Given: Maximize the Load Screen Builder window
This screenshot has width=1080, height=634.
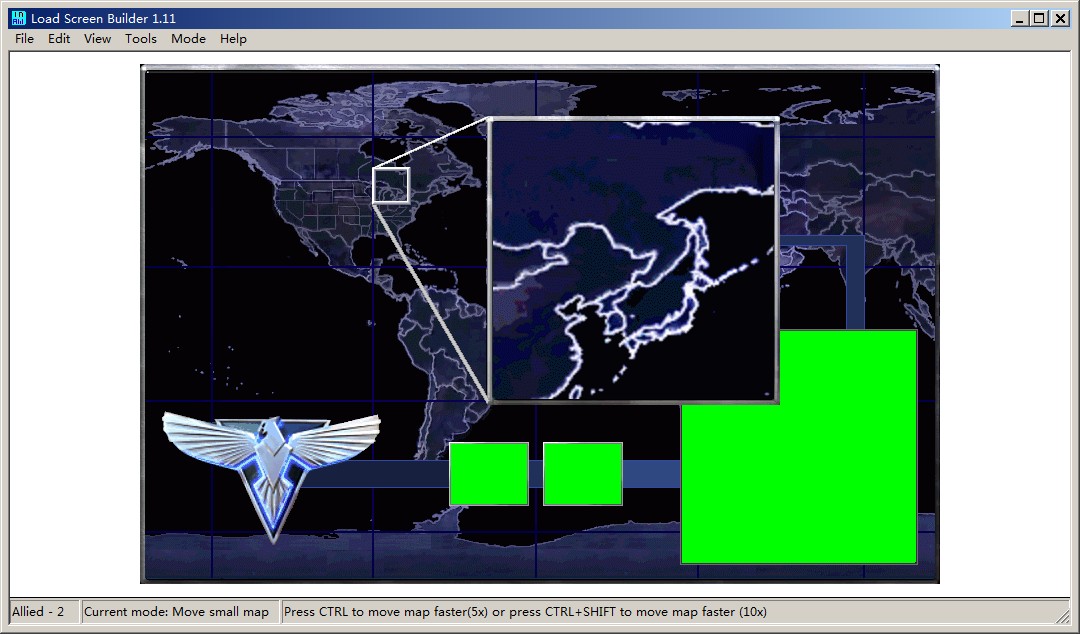Looking at the screenshot, I should tap(1039, 19).
